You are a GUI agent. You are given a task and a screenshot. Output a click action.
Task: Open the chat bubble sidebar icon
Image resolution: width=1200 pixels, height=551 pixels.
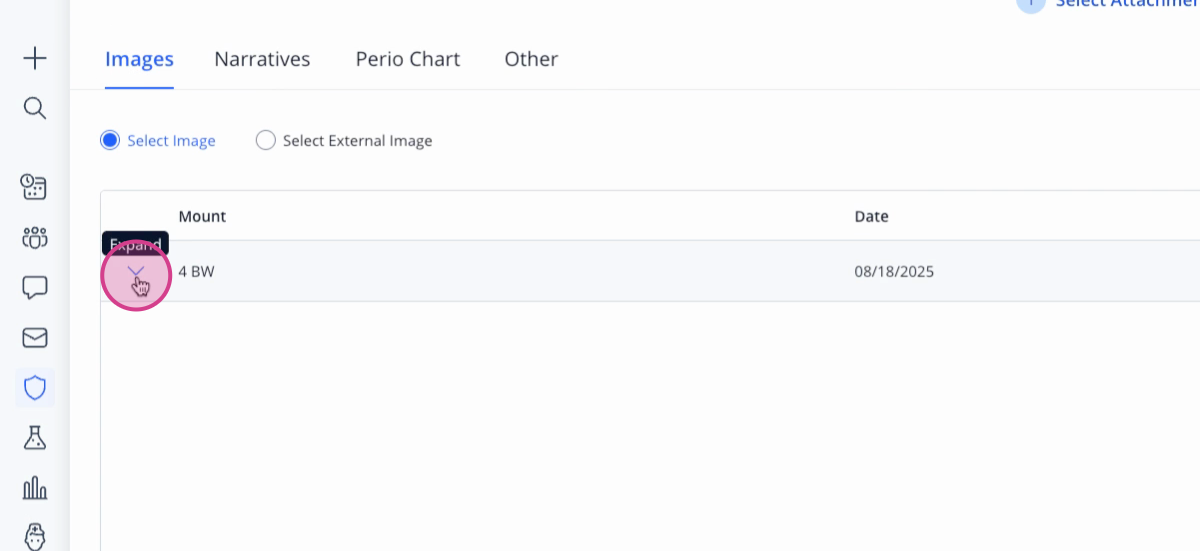tap(35, 288)
